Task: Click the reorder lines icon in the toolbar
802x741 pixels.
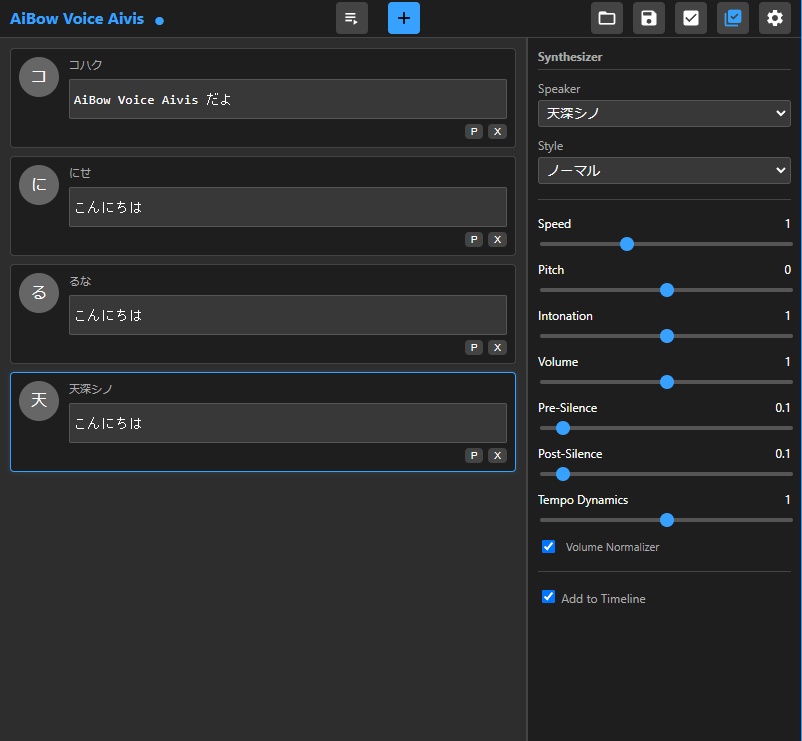Action: [351, 18]
